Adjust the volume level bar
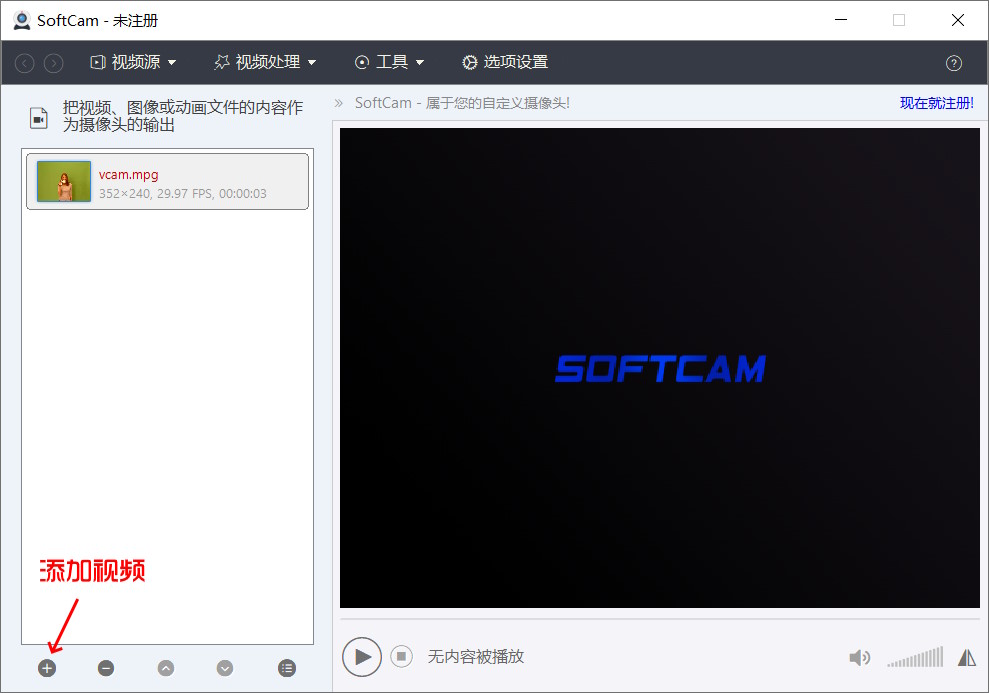 click(x=915, y=656)
